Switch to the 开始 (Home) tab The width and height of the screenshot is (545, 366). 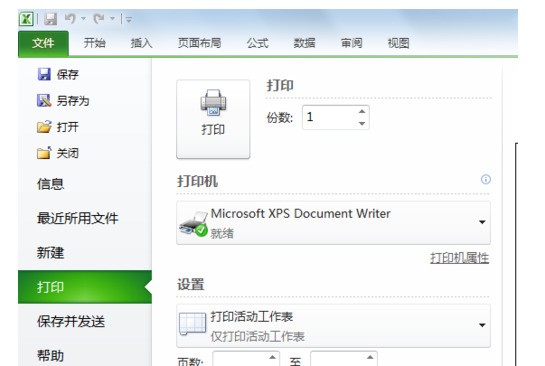(95, 43)
